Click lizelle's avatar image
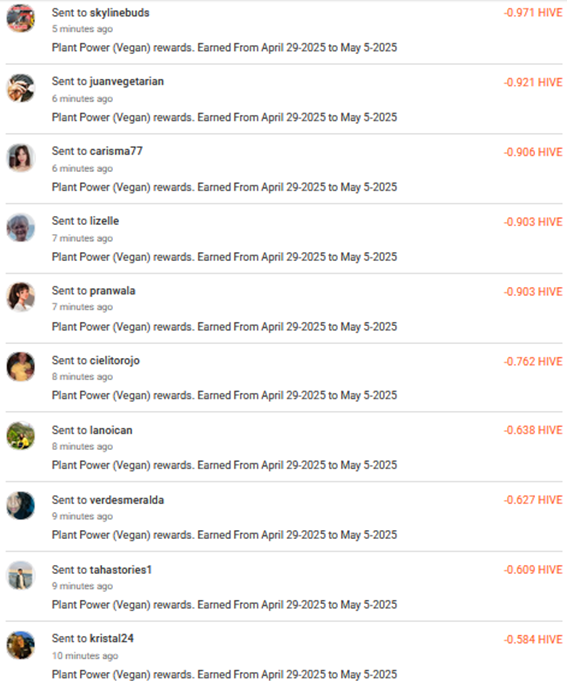The image size is (567, 689). tap(21, 228)
